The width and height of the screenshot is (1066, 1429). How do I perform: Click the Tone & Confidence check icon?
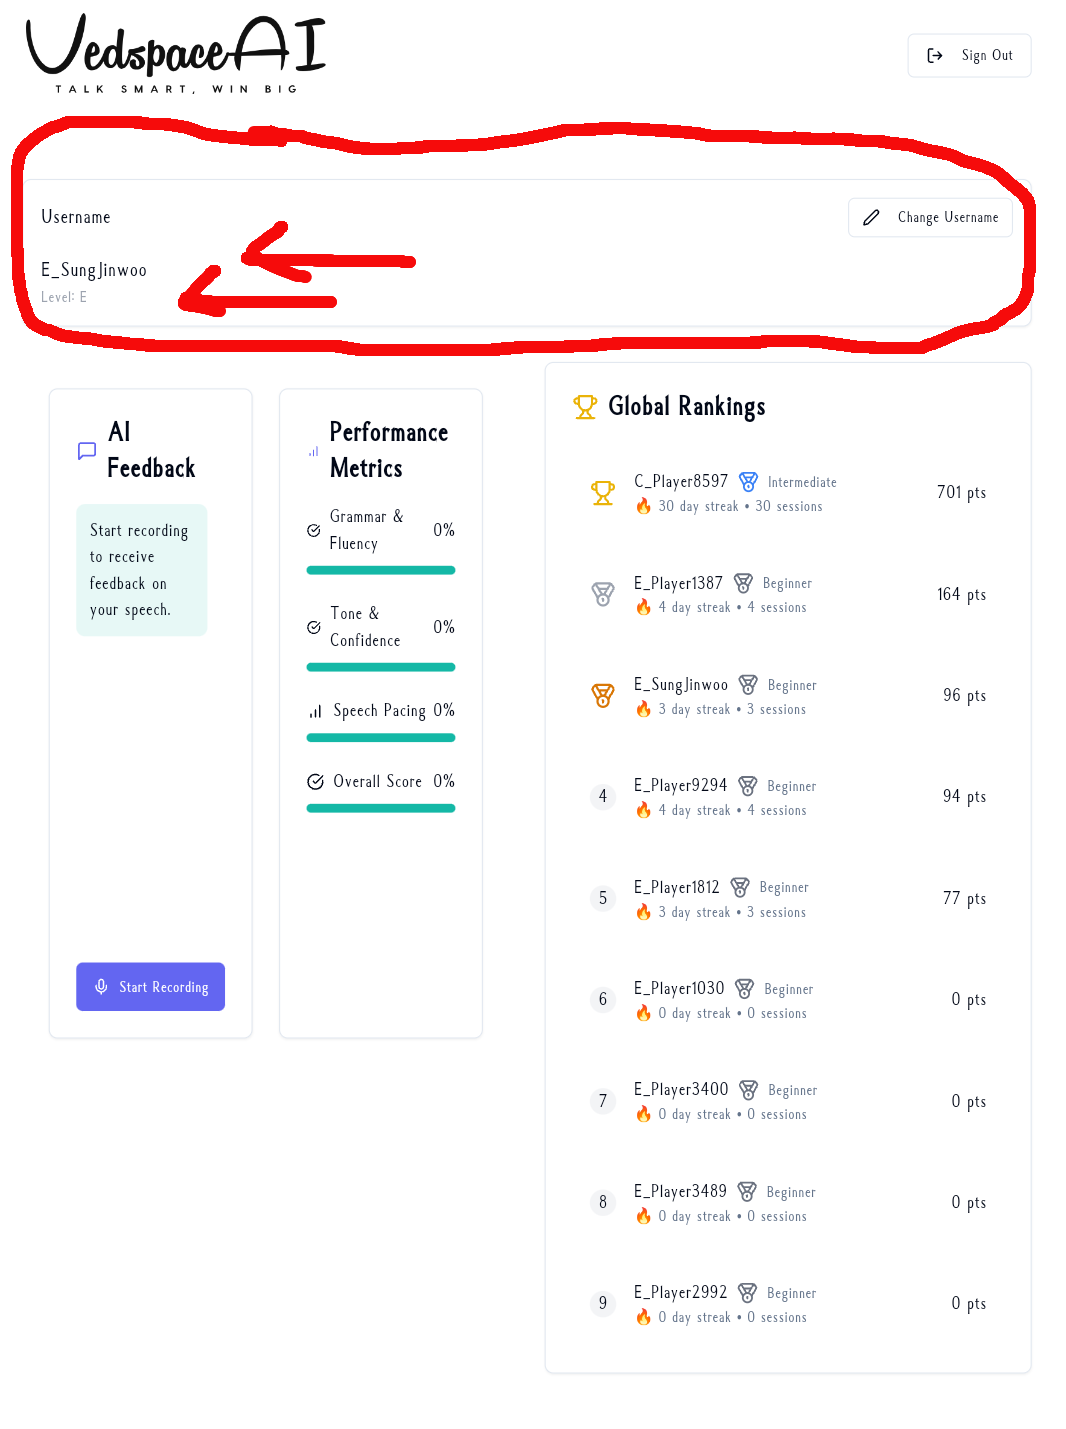314,627
